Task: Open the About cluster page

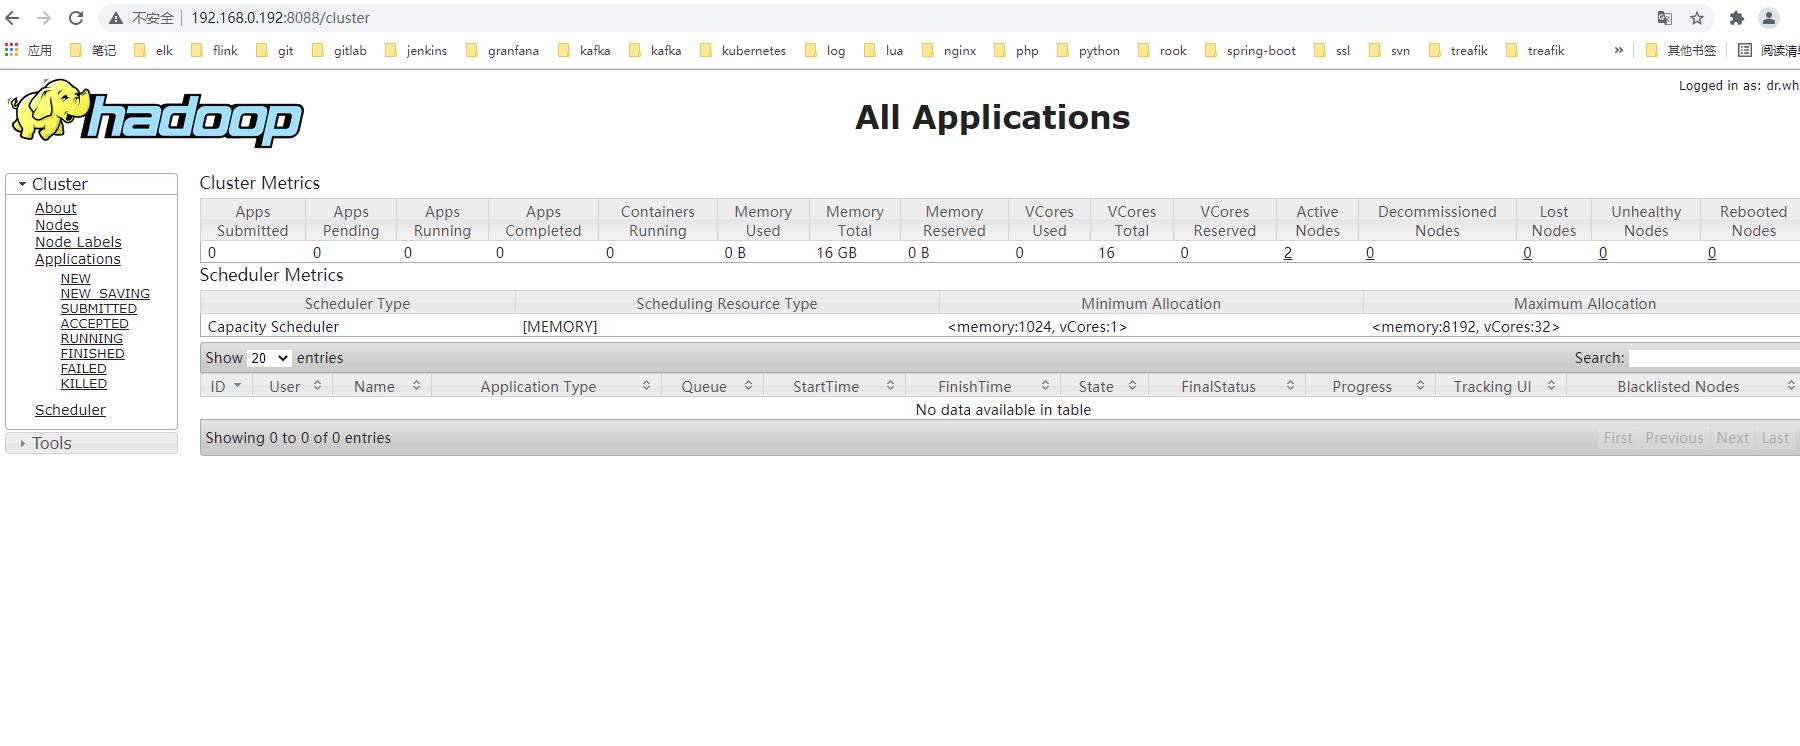Action: 56,208
